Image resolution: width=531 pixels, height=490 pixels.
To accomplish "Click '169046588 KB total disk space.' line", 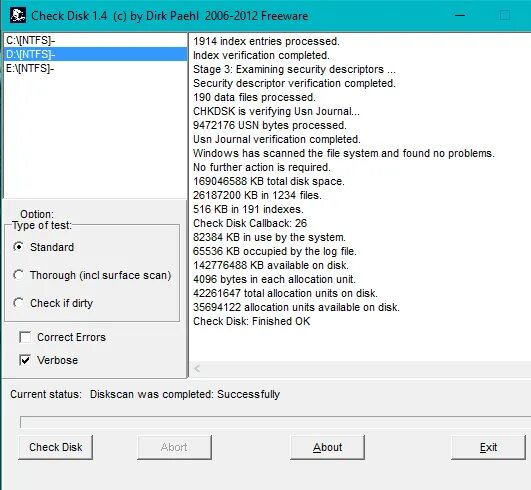I will click(269, 181).
